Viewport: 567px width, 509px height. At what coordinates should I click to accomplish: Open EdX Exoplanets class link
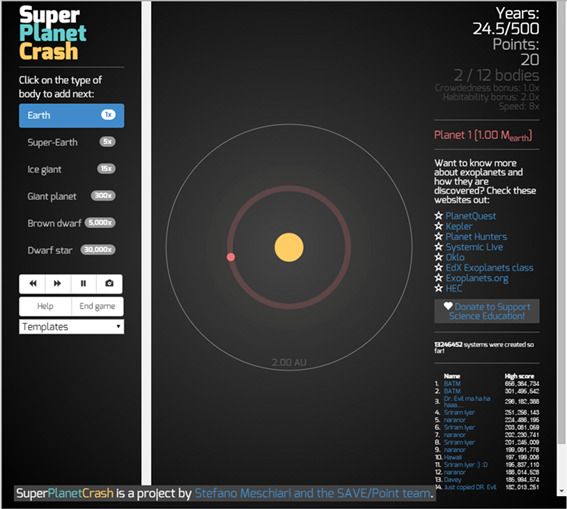click(489, 268)
